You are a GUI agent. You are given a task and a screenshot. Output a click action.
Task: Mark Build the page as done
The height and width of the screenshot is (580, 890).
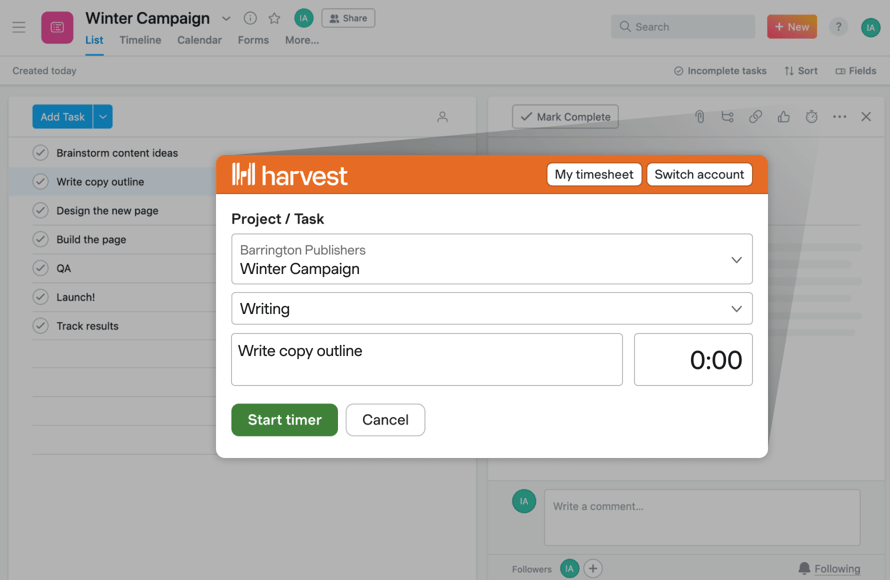click(40, 239)
